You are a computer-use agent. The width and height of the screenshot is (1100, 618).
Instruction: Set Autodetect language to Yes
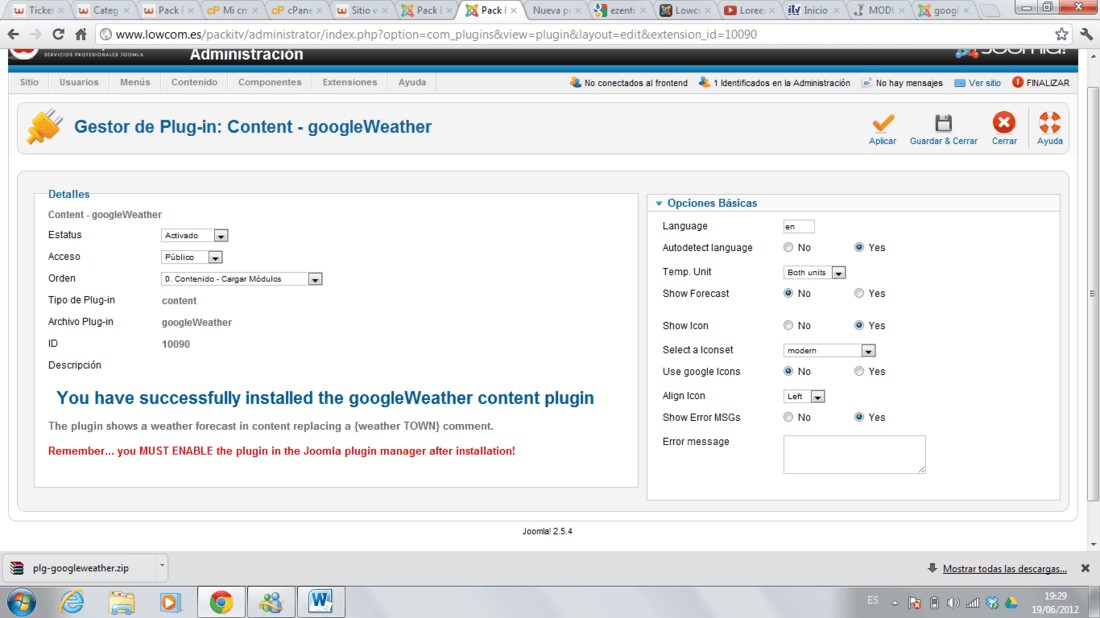pos(859,248)
